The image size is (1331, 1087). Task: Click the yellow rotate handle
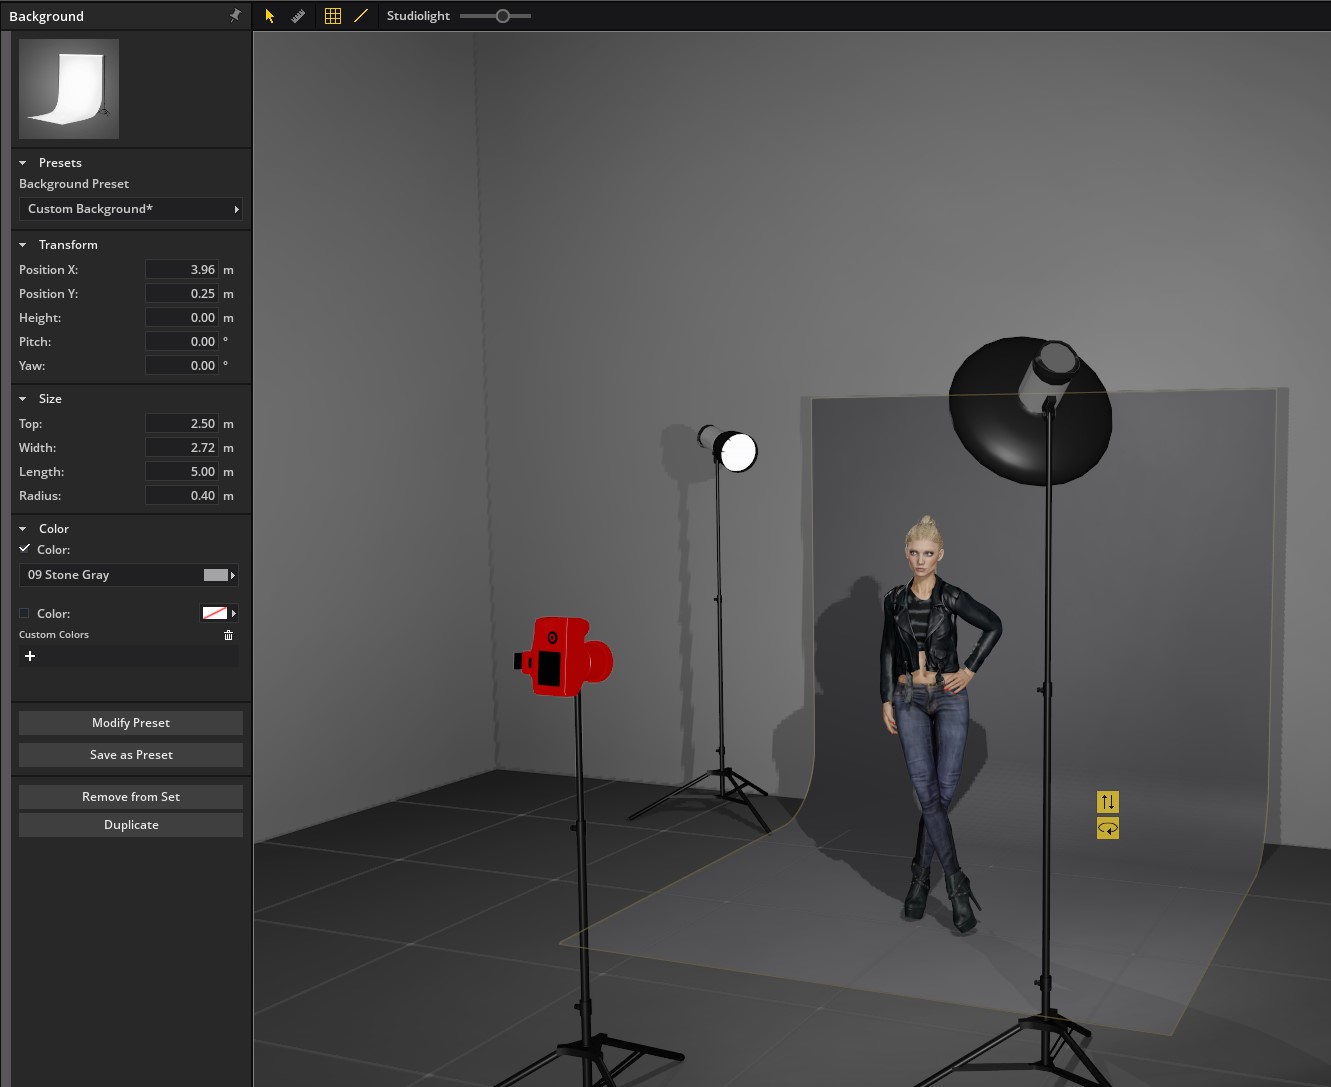coord(1108,828)
